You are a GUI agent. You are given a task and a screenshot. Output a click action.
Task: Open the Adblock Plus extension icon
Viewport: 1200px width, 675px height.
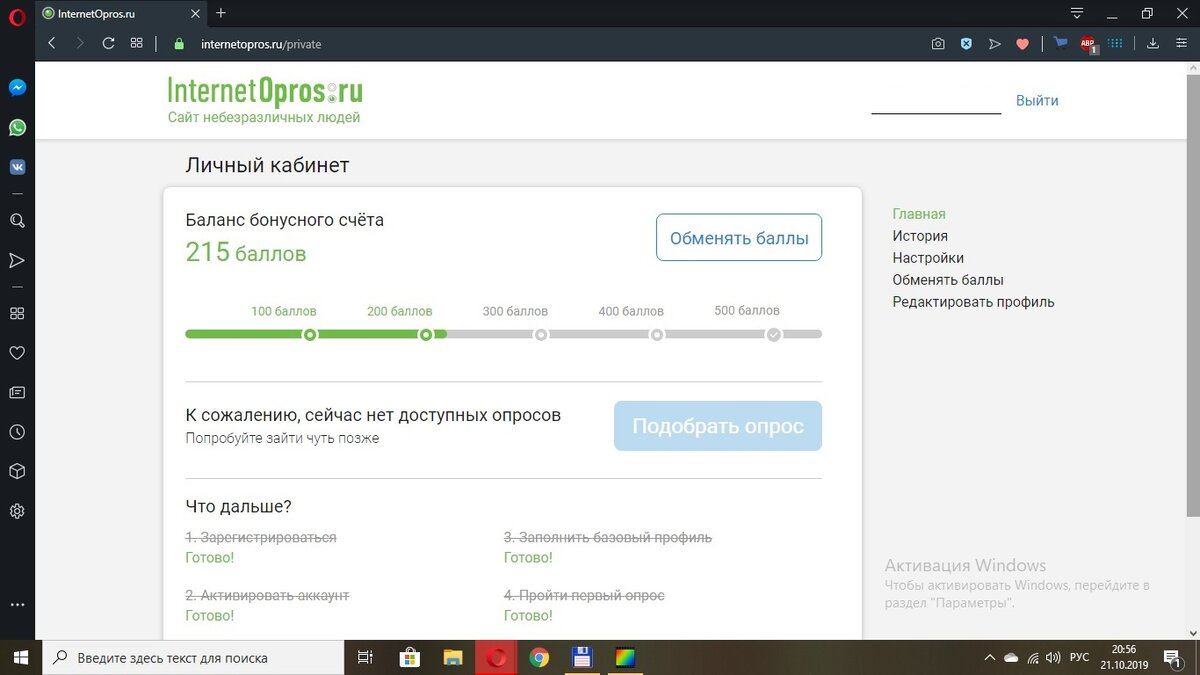(x=1087, y=43)
